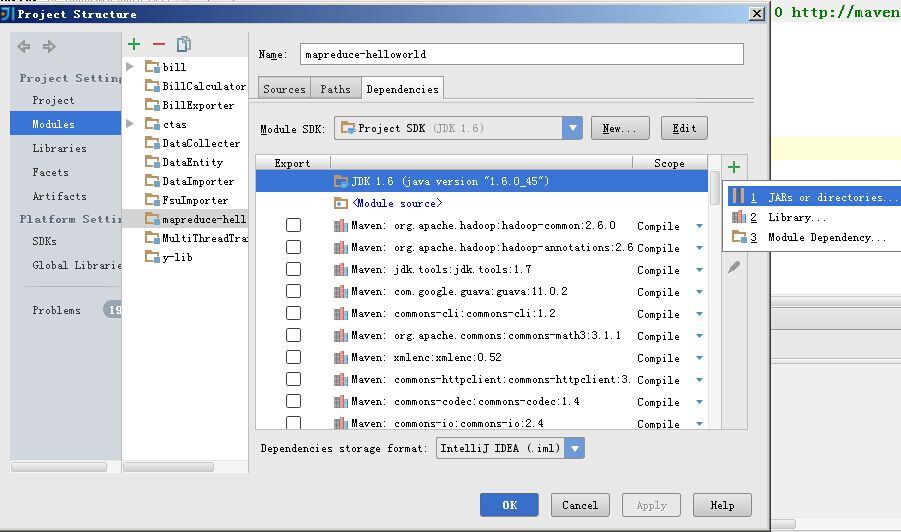Image resolution: width=901 pixels, height=532 pixels.
Task: Toggle export for jdk.tools:1.7
Action: point(293,269)
